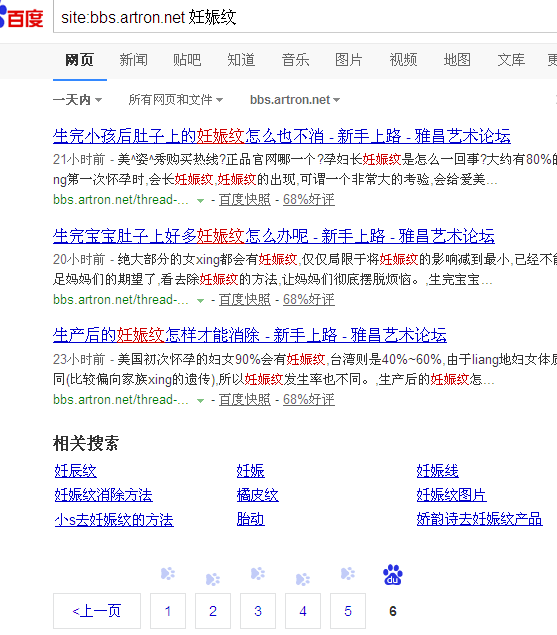Viewport: 557px width, 635px height.
Task: Click the Baidu paw icon above page 6
Action: coord(393,575)
